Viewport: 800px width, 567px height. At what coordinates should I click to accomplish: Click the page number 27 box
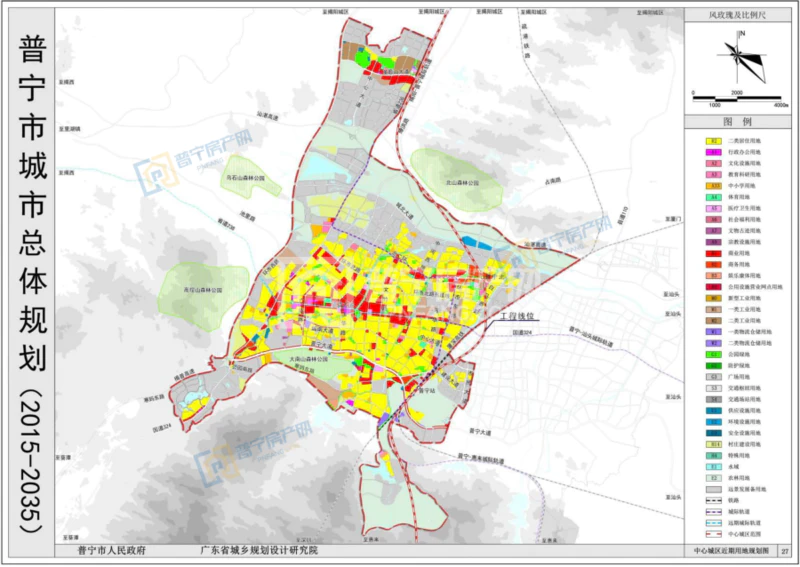(785, 550)
